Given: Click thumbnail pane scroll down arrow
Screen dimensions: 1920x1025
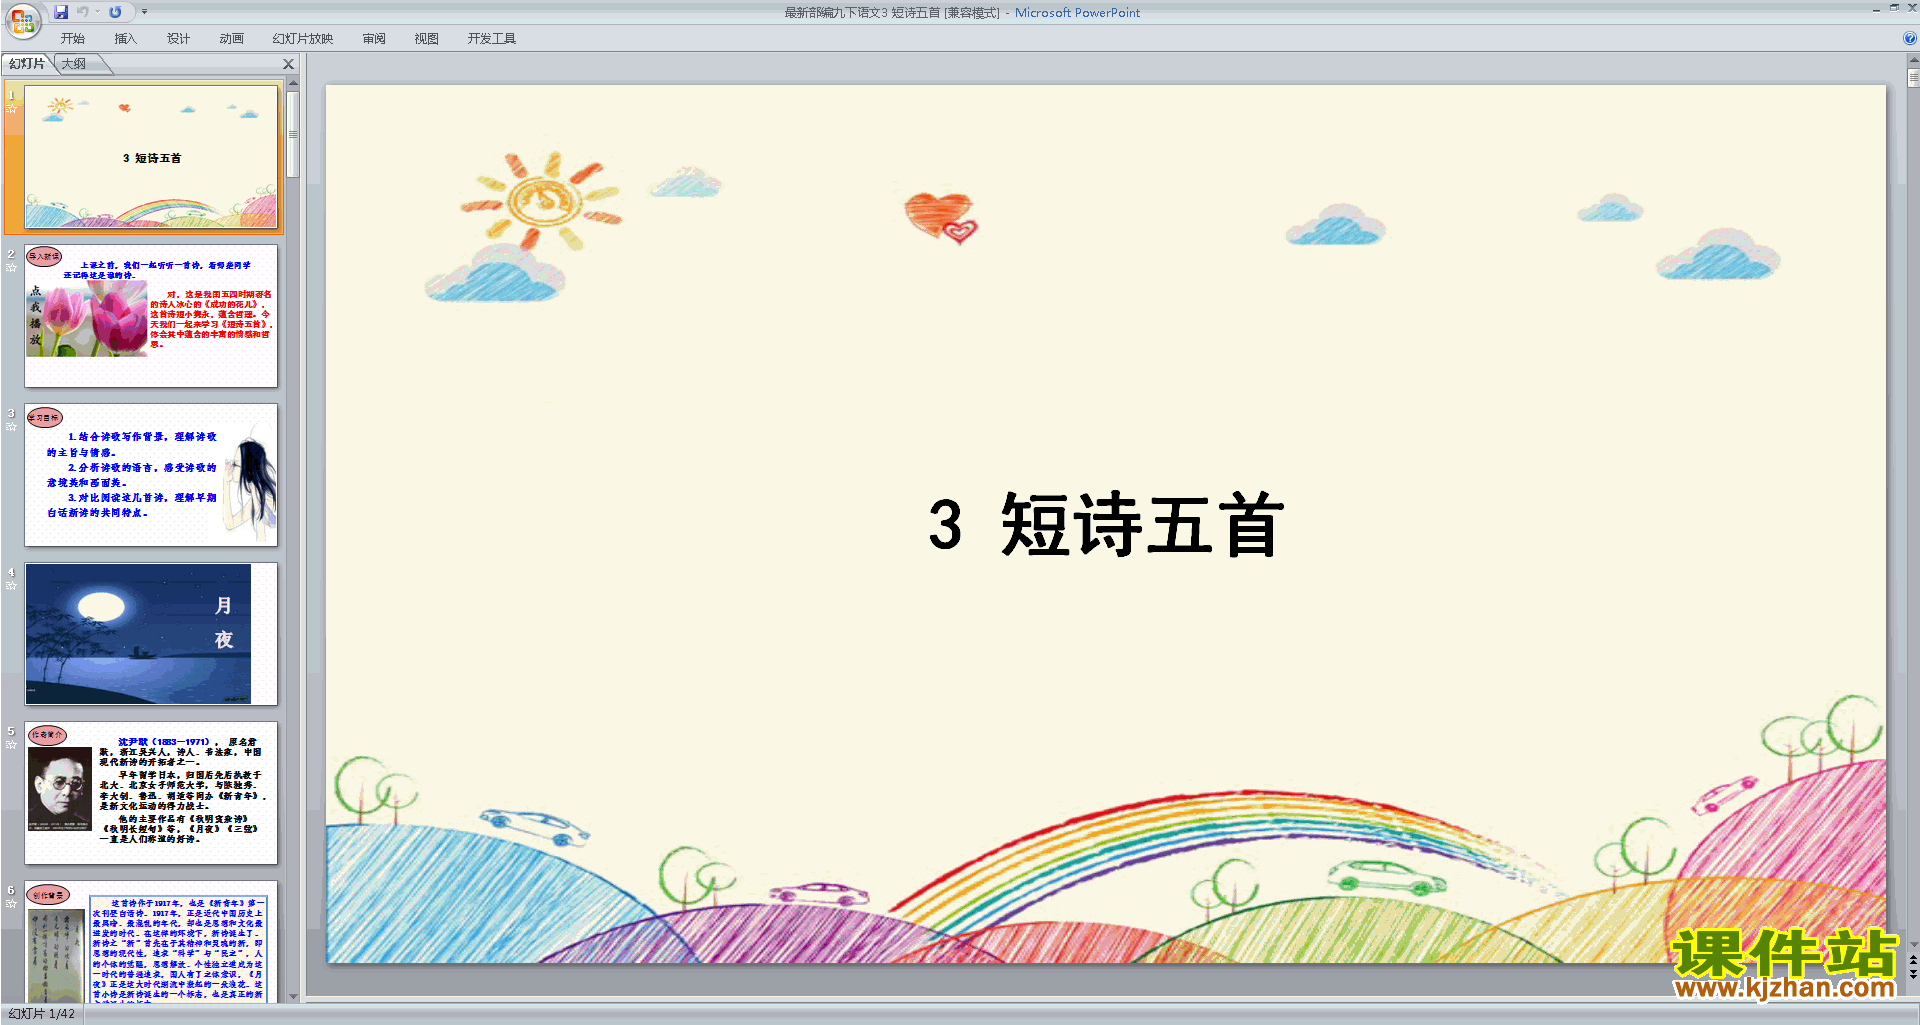Looking at the screenshot, I should click(x=293, y=997).
